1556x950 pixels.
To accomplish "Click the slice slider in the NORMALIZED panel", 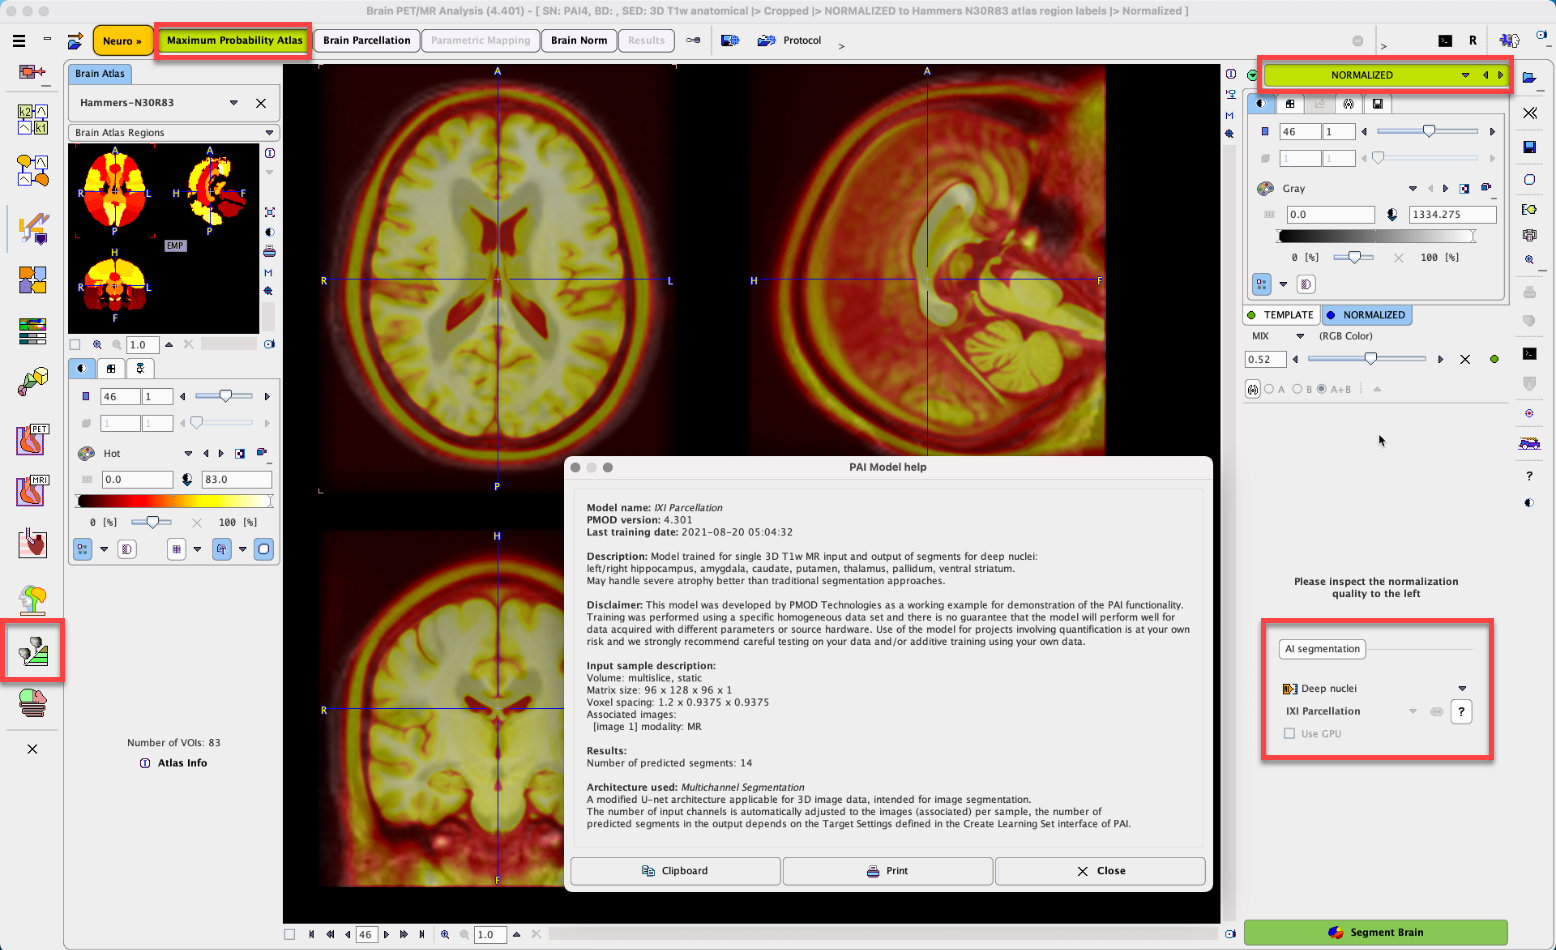I will [1427, 132].
